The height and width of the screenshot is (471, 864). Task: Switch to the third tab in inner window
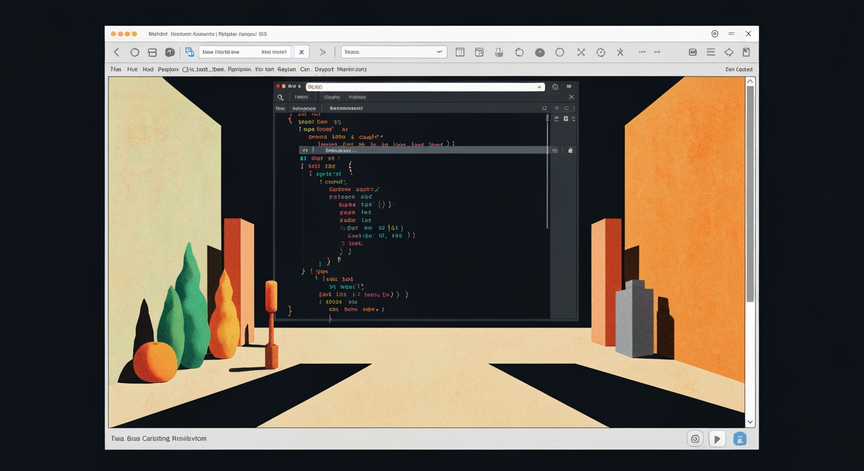pos(357,97)
